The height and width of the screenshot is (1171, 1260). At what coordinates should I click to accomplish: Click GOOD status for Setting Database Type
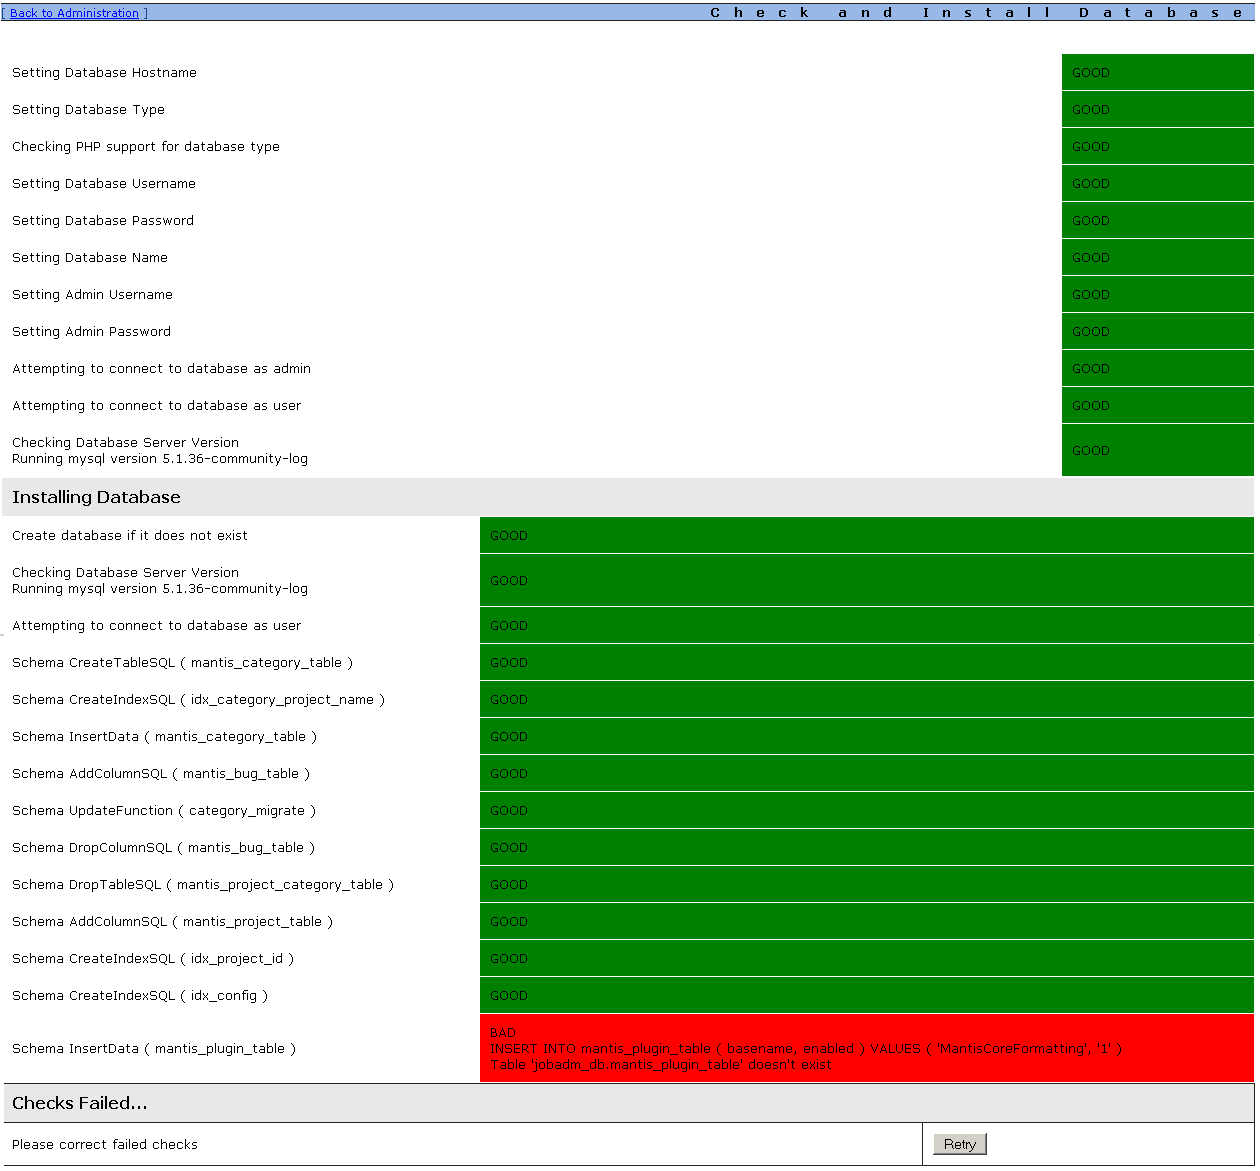[1158, 109]
